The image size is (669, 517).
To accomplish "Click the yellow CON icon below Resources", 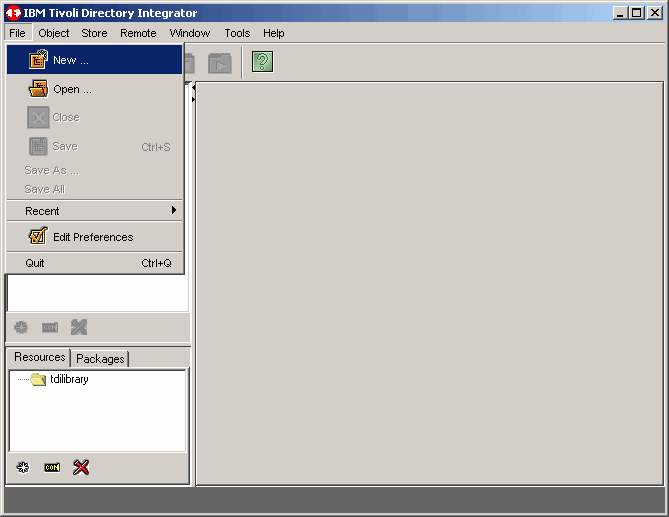I will point(52,467).
